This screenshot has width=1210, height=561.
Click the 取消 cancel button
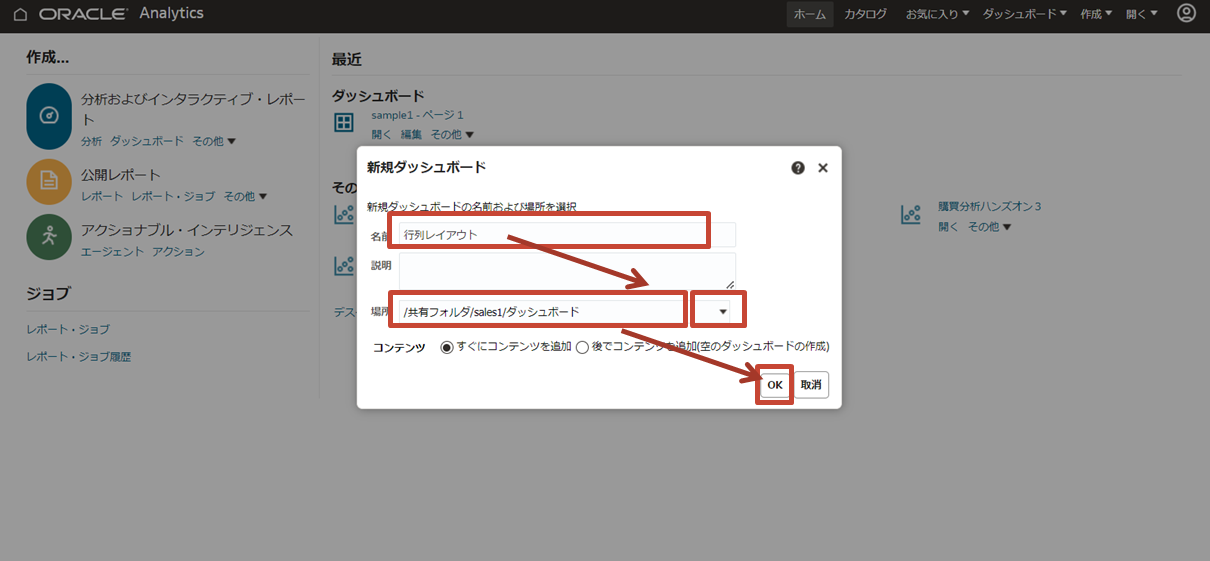811,385
